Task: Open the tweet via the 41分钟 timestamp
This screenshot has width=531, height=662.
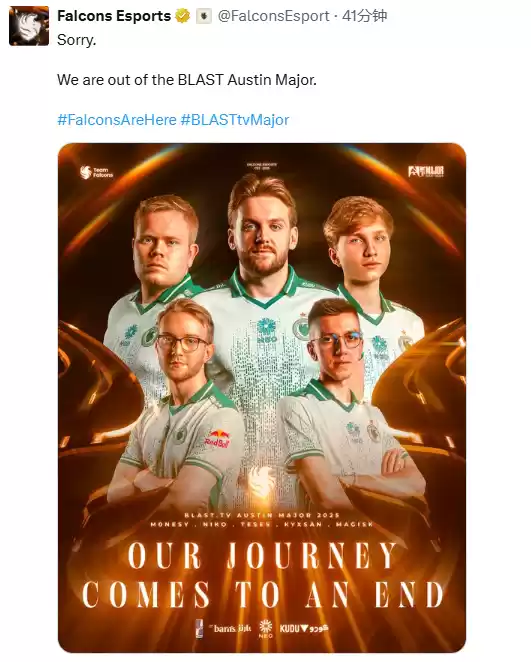Action: pos(364,16)
